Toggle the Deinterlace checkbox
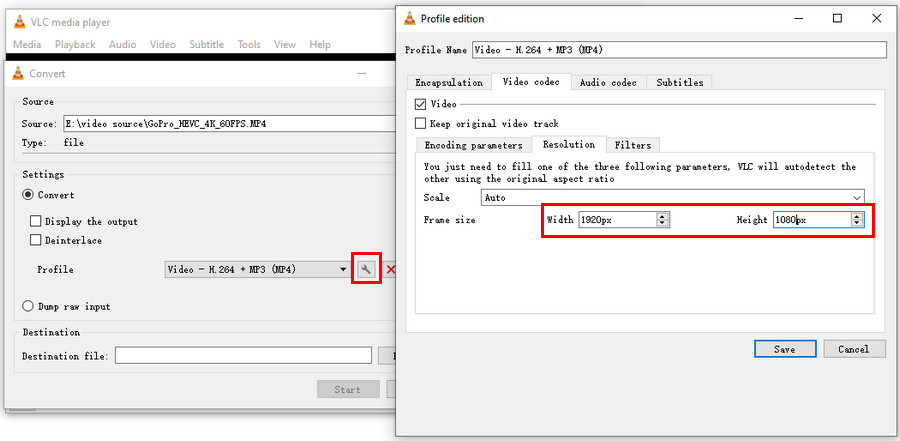 coord(36,240)
